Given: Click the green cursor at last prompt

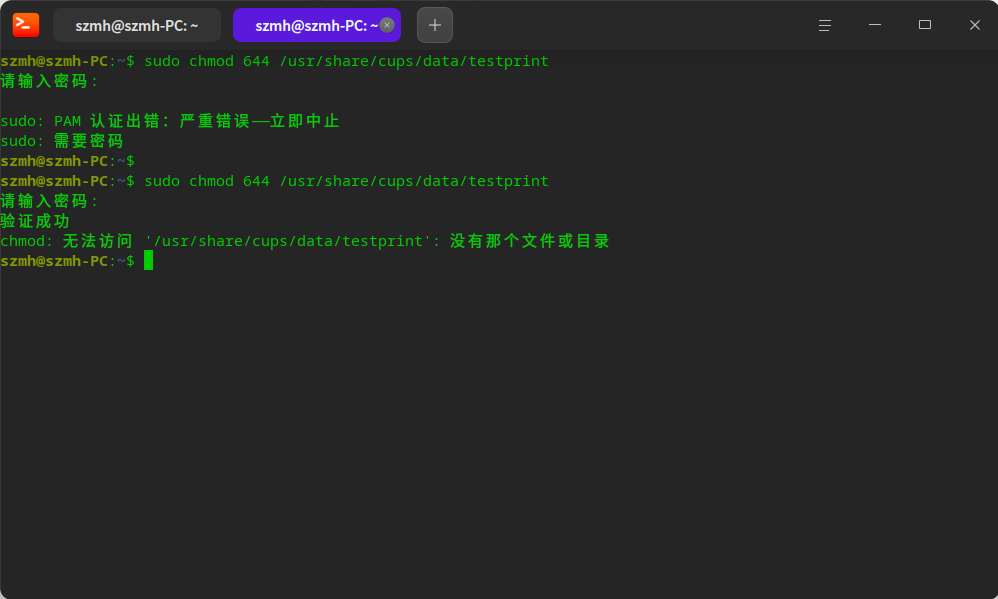Looking at the screenshot, I should pos(148,260).
